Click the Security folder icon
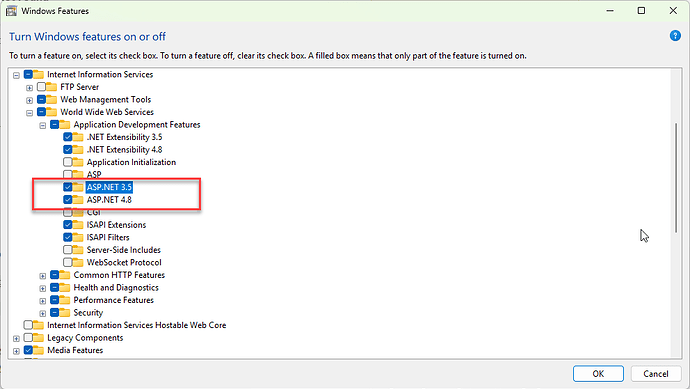This screenshot has width=690, height=389. pyautogui.click(x=65, y=312)
